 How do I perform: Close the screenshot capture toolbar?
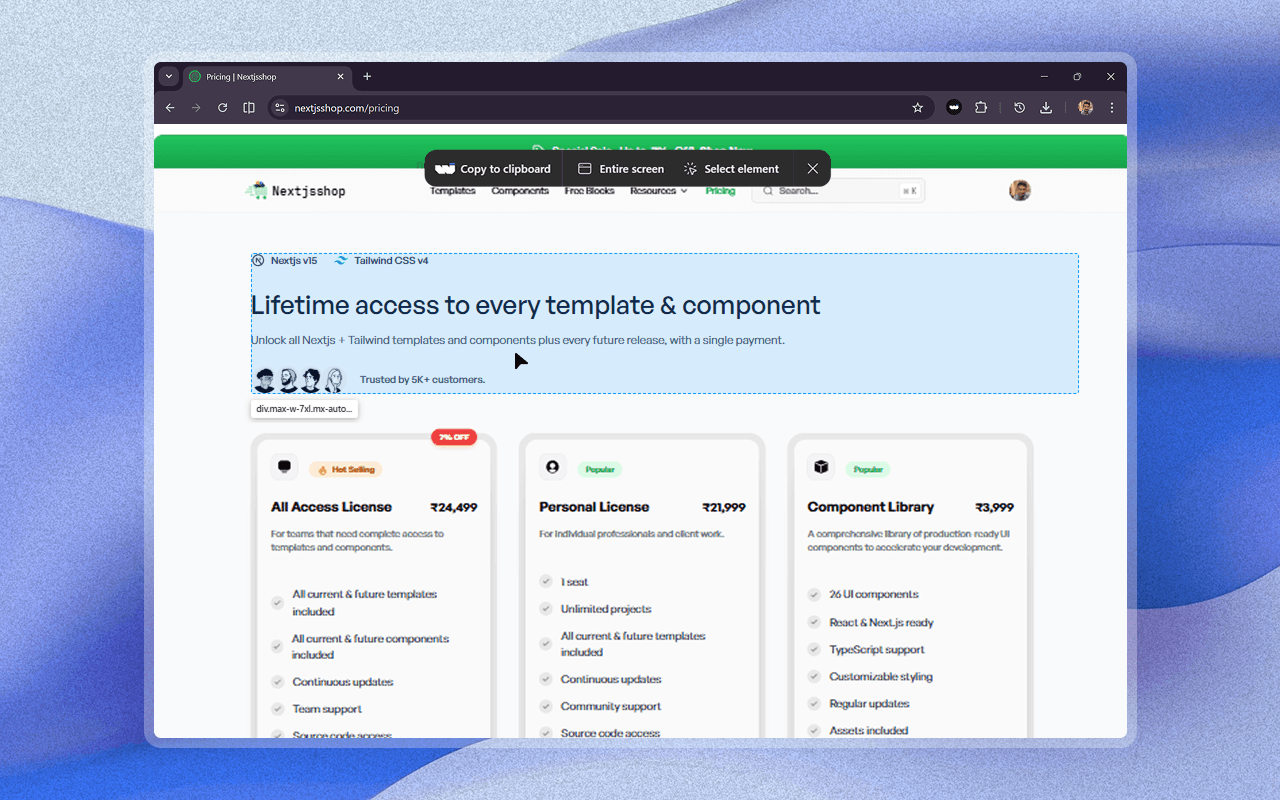coord(813,169)
